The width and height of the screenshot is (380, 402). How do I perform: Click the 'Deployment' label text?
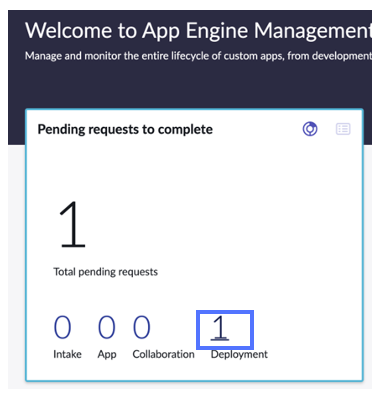[x=239, y=354]
